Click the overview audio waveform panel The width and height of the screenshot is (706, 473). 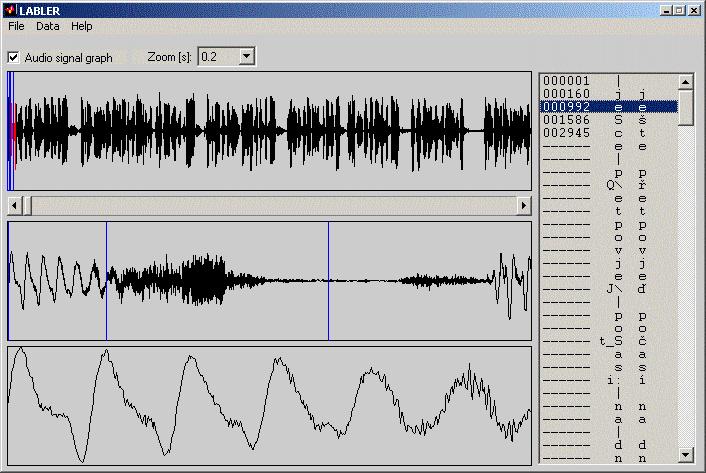269,131
